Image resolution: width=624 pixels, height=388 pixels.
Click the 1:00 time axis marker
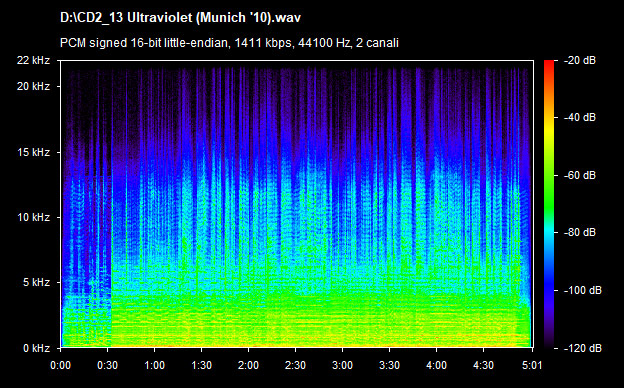(x=154, y=365)
